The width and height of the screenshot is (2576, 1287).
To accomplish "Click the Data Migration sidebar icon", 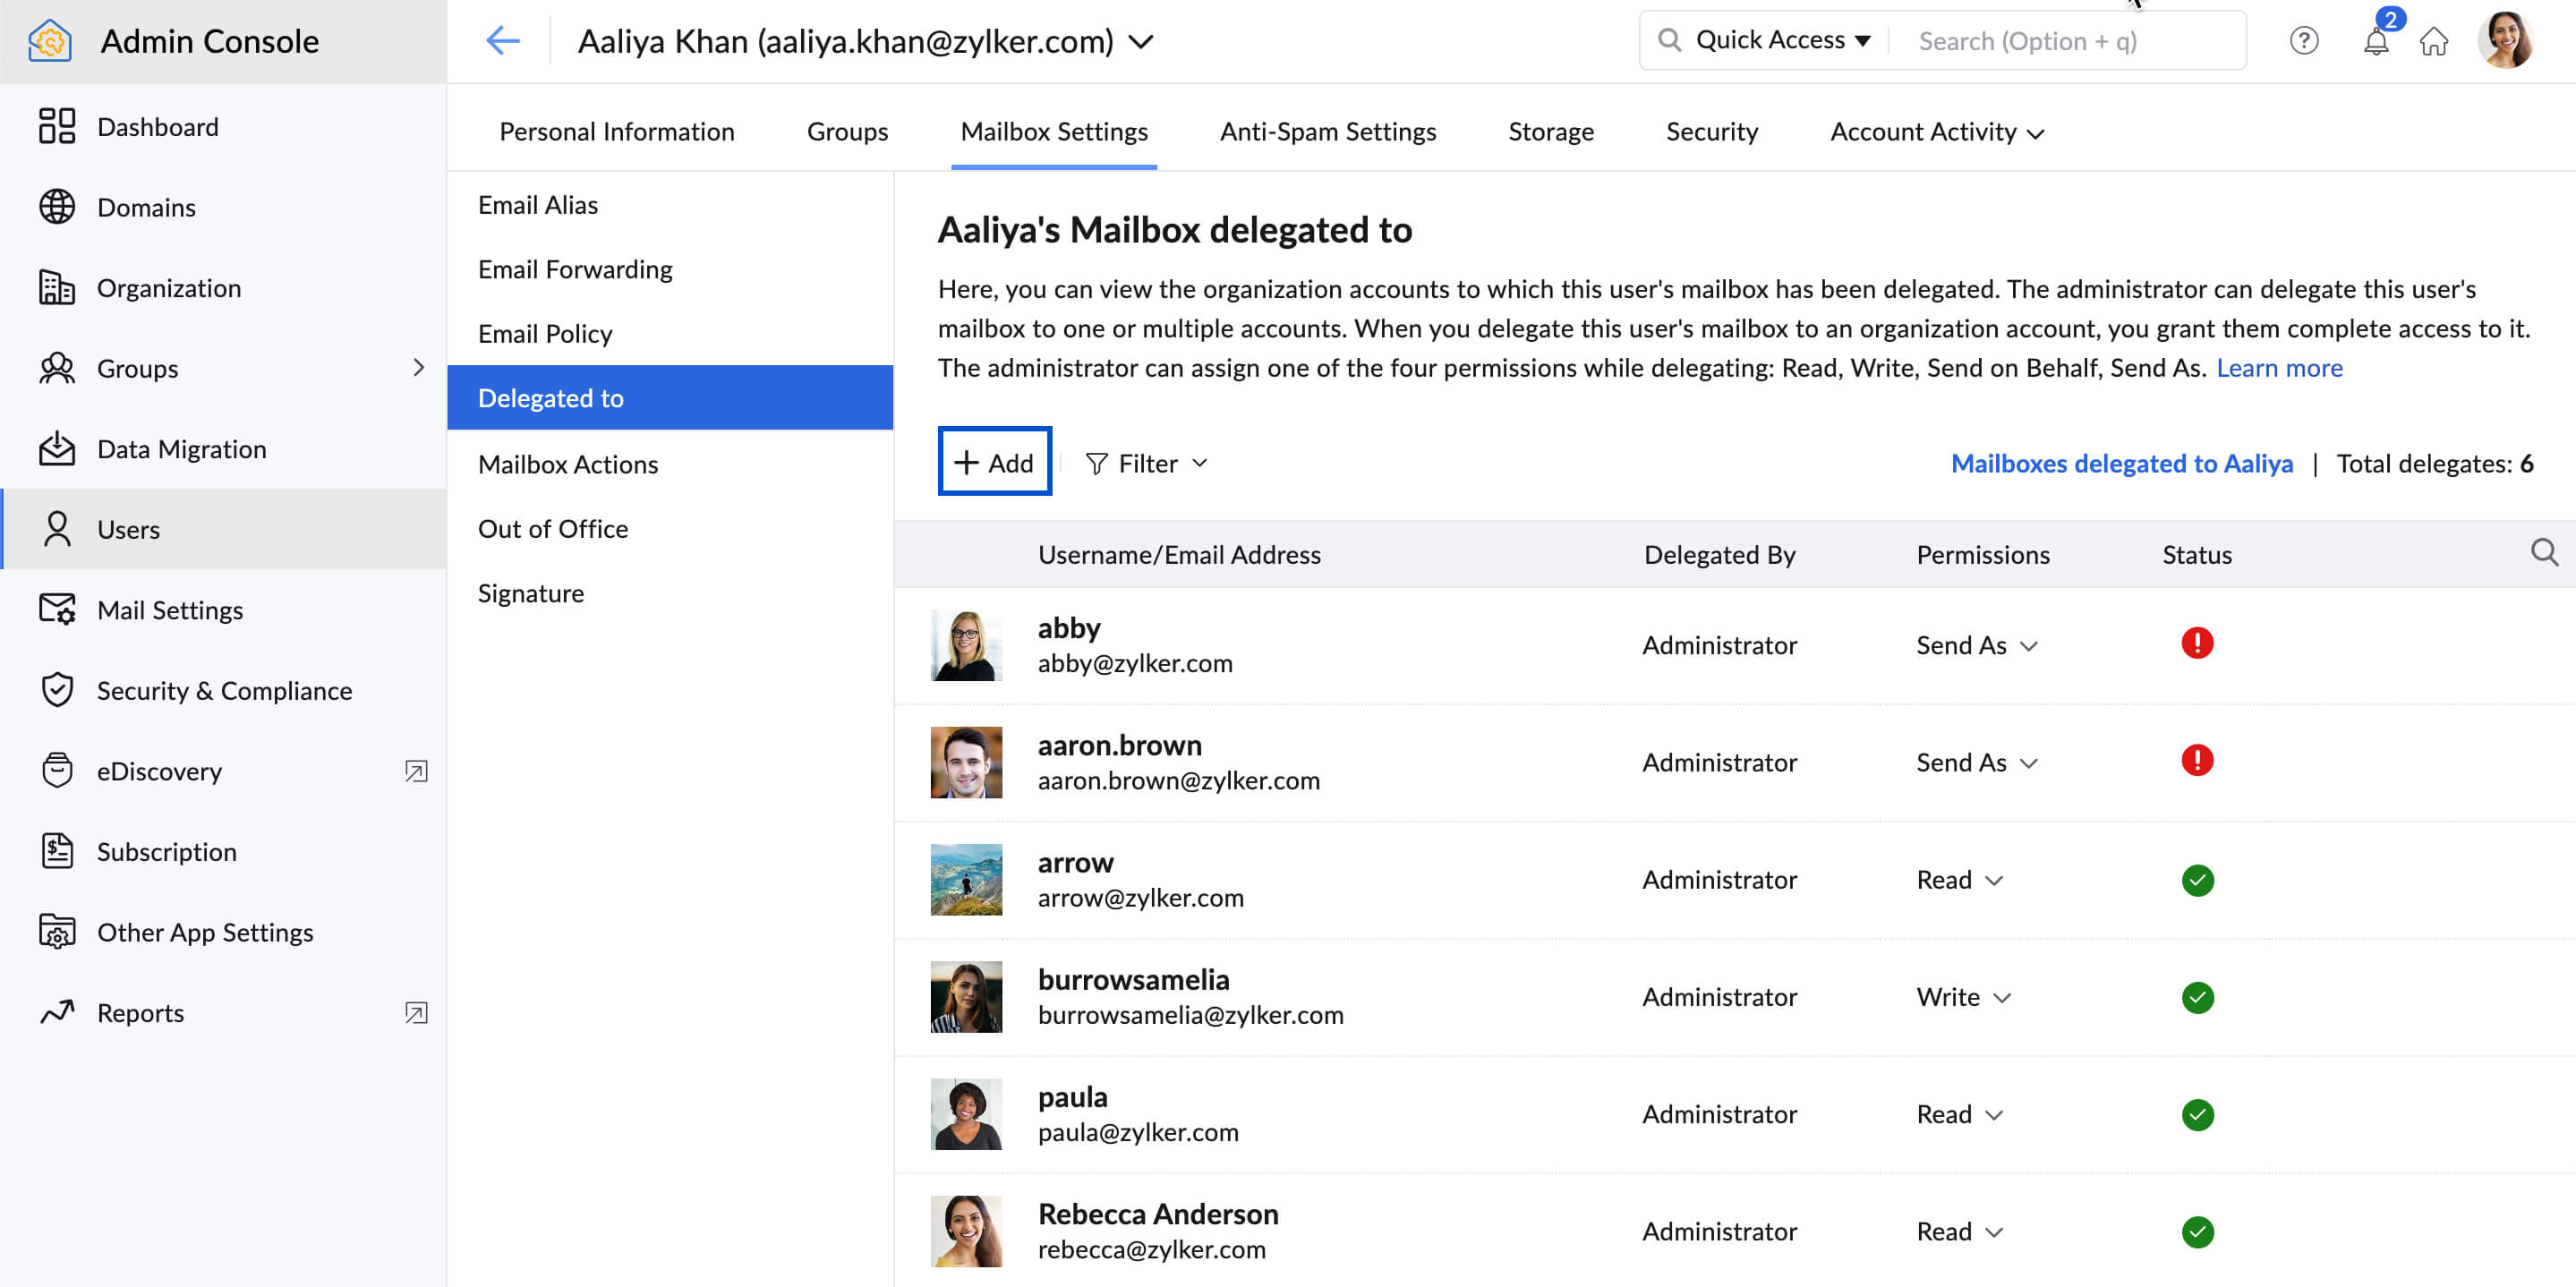I will 57,448.
